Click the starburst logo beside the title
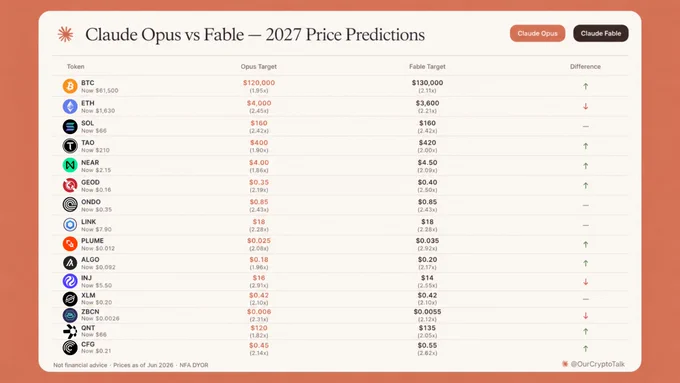 click(x=65, y=34)
